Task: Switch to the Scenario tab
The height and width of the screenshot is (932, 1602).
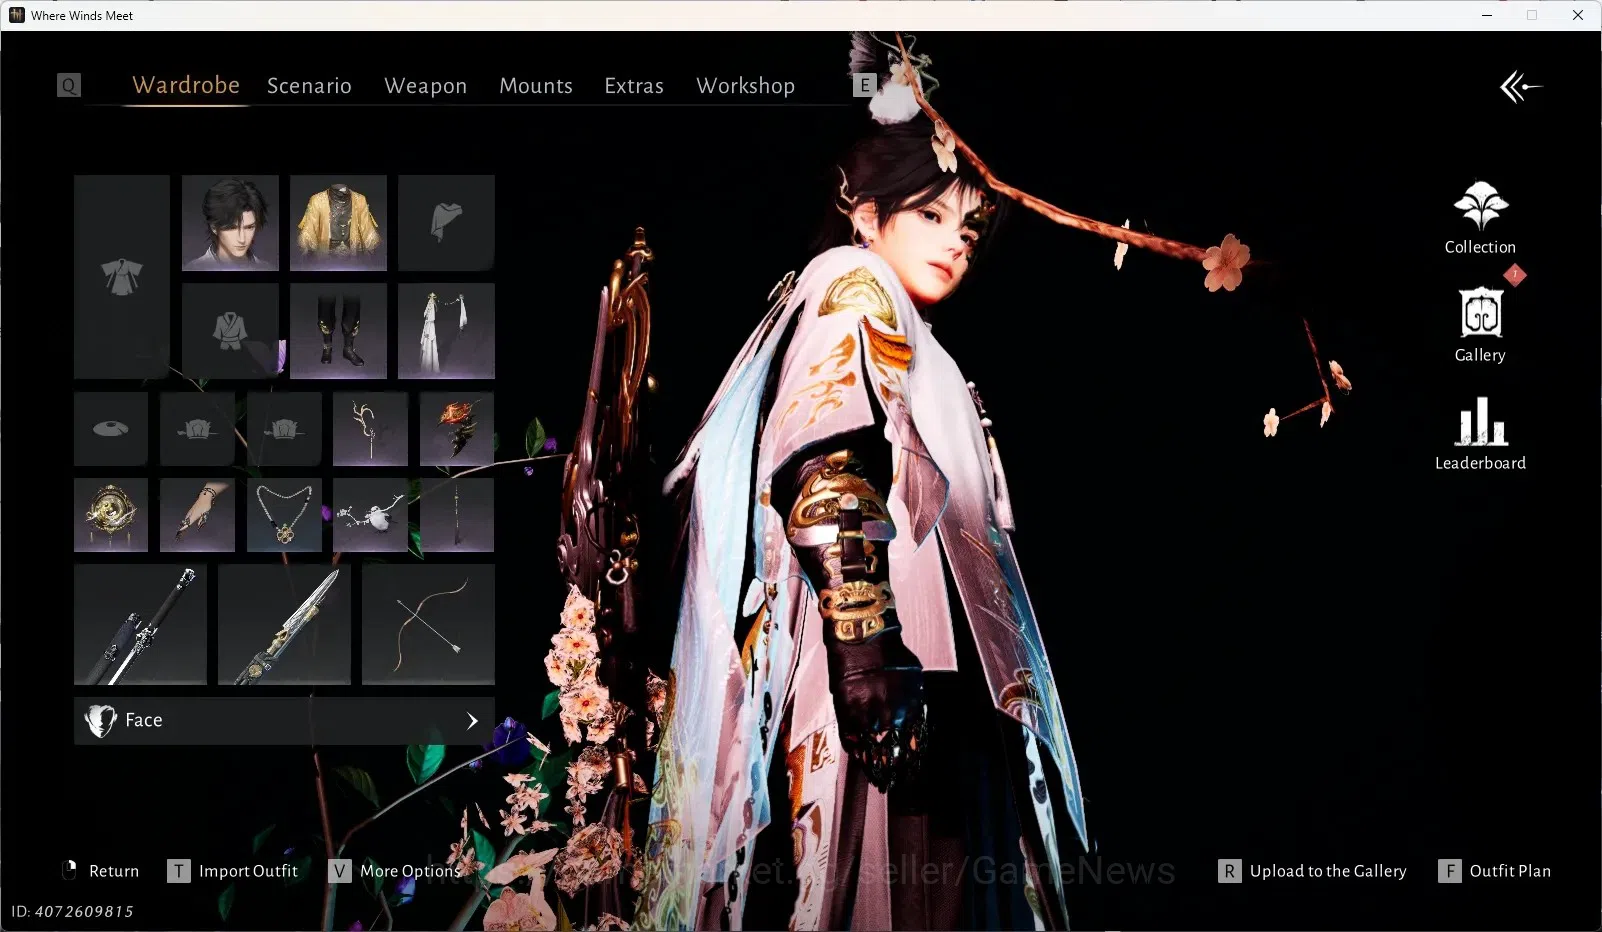Action: [309, 86]
